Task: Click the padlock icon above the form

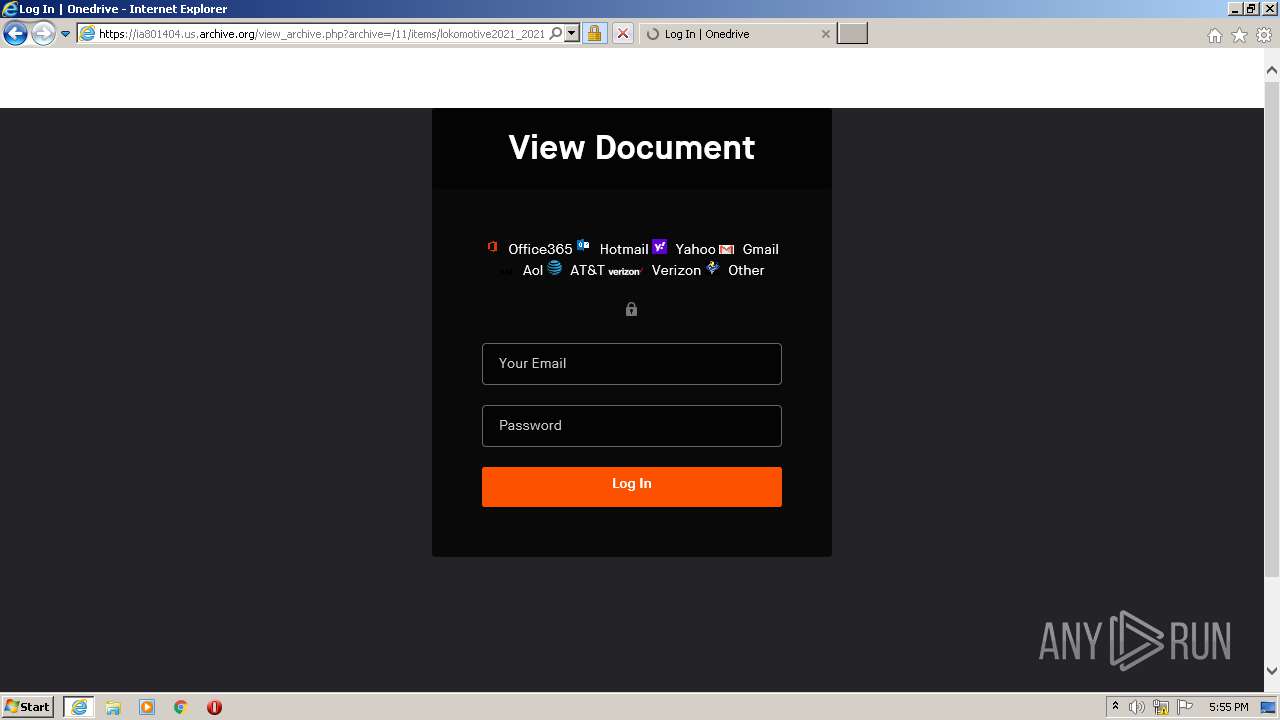Action: pyautogui.click(x=631, y=309)
